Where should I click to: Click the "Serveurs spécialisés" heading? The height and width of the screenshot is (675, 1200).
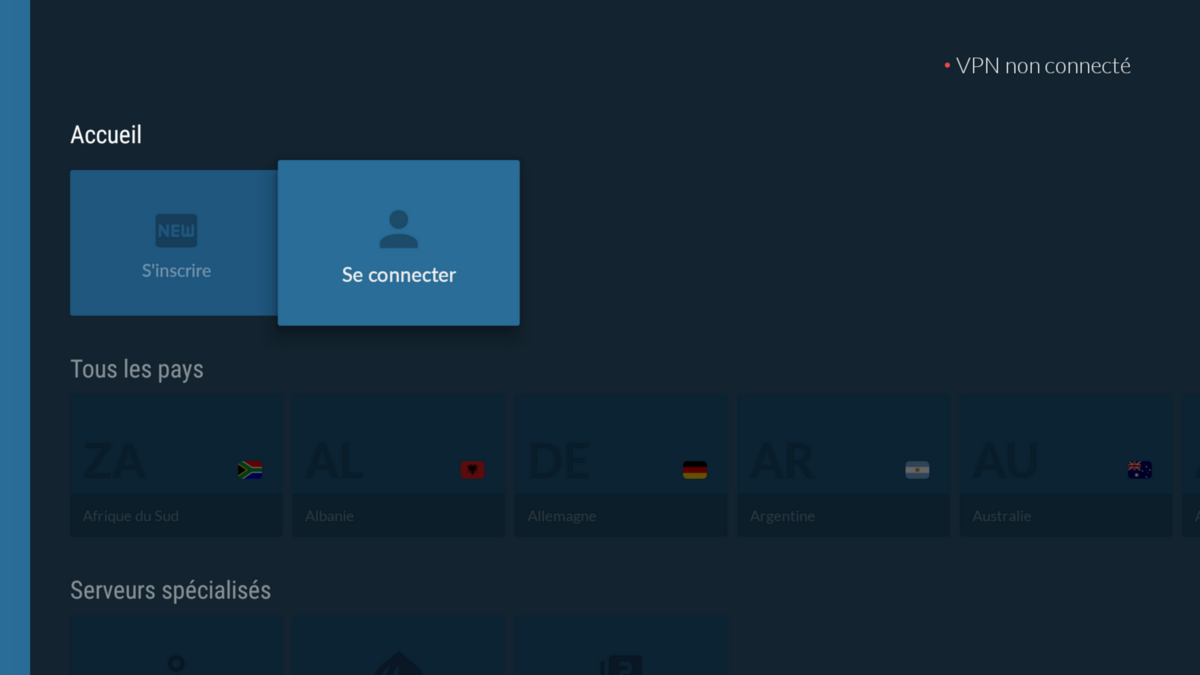(x=170, y=590)
